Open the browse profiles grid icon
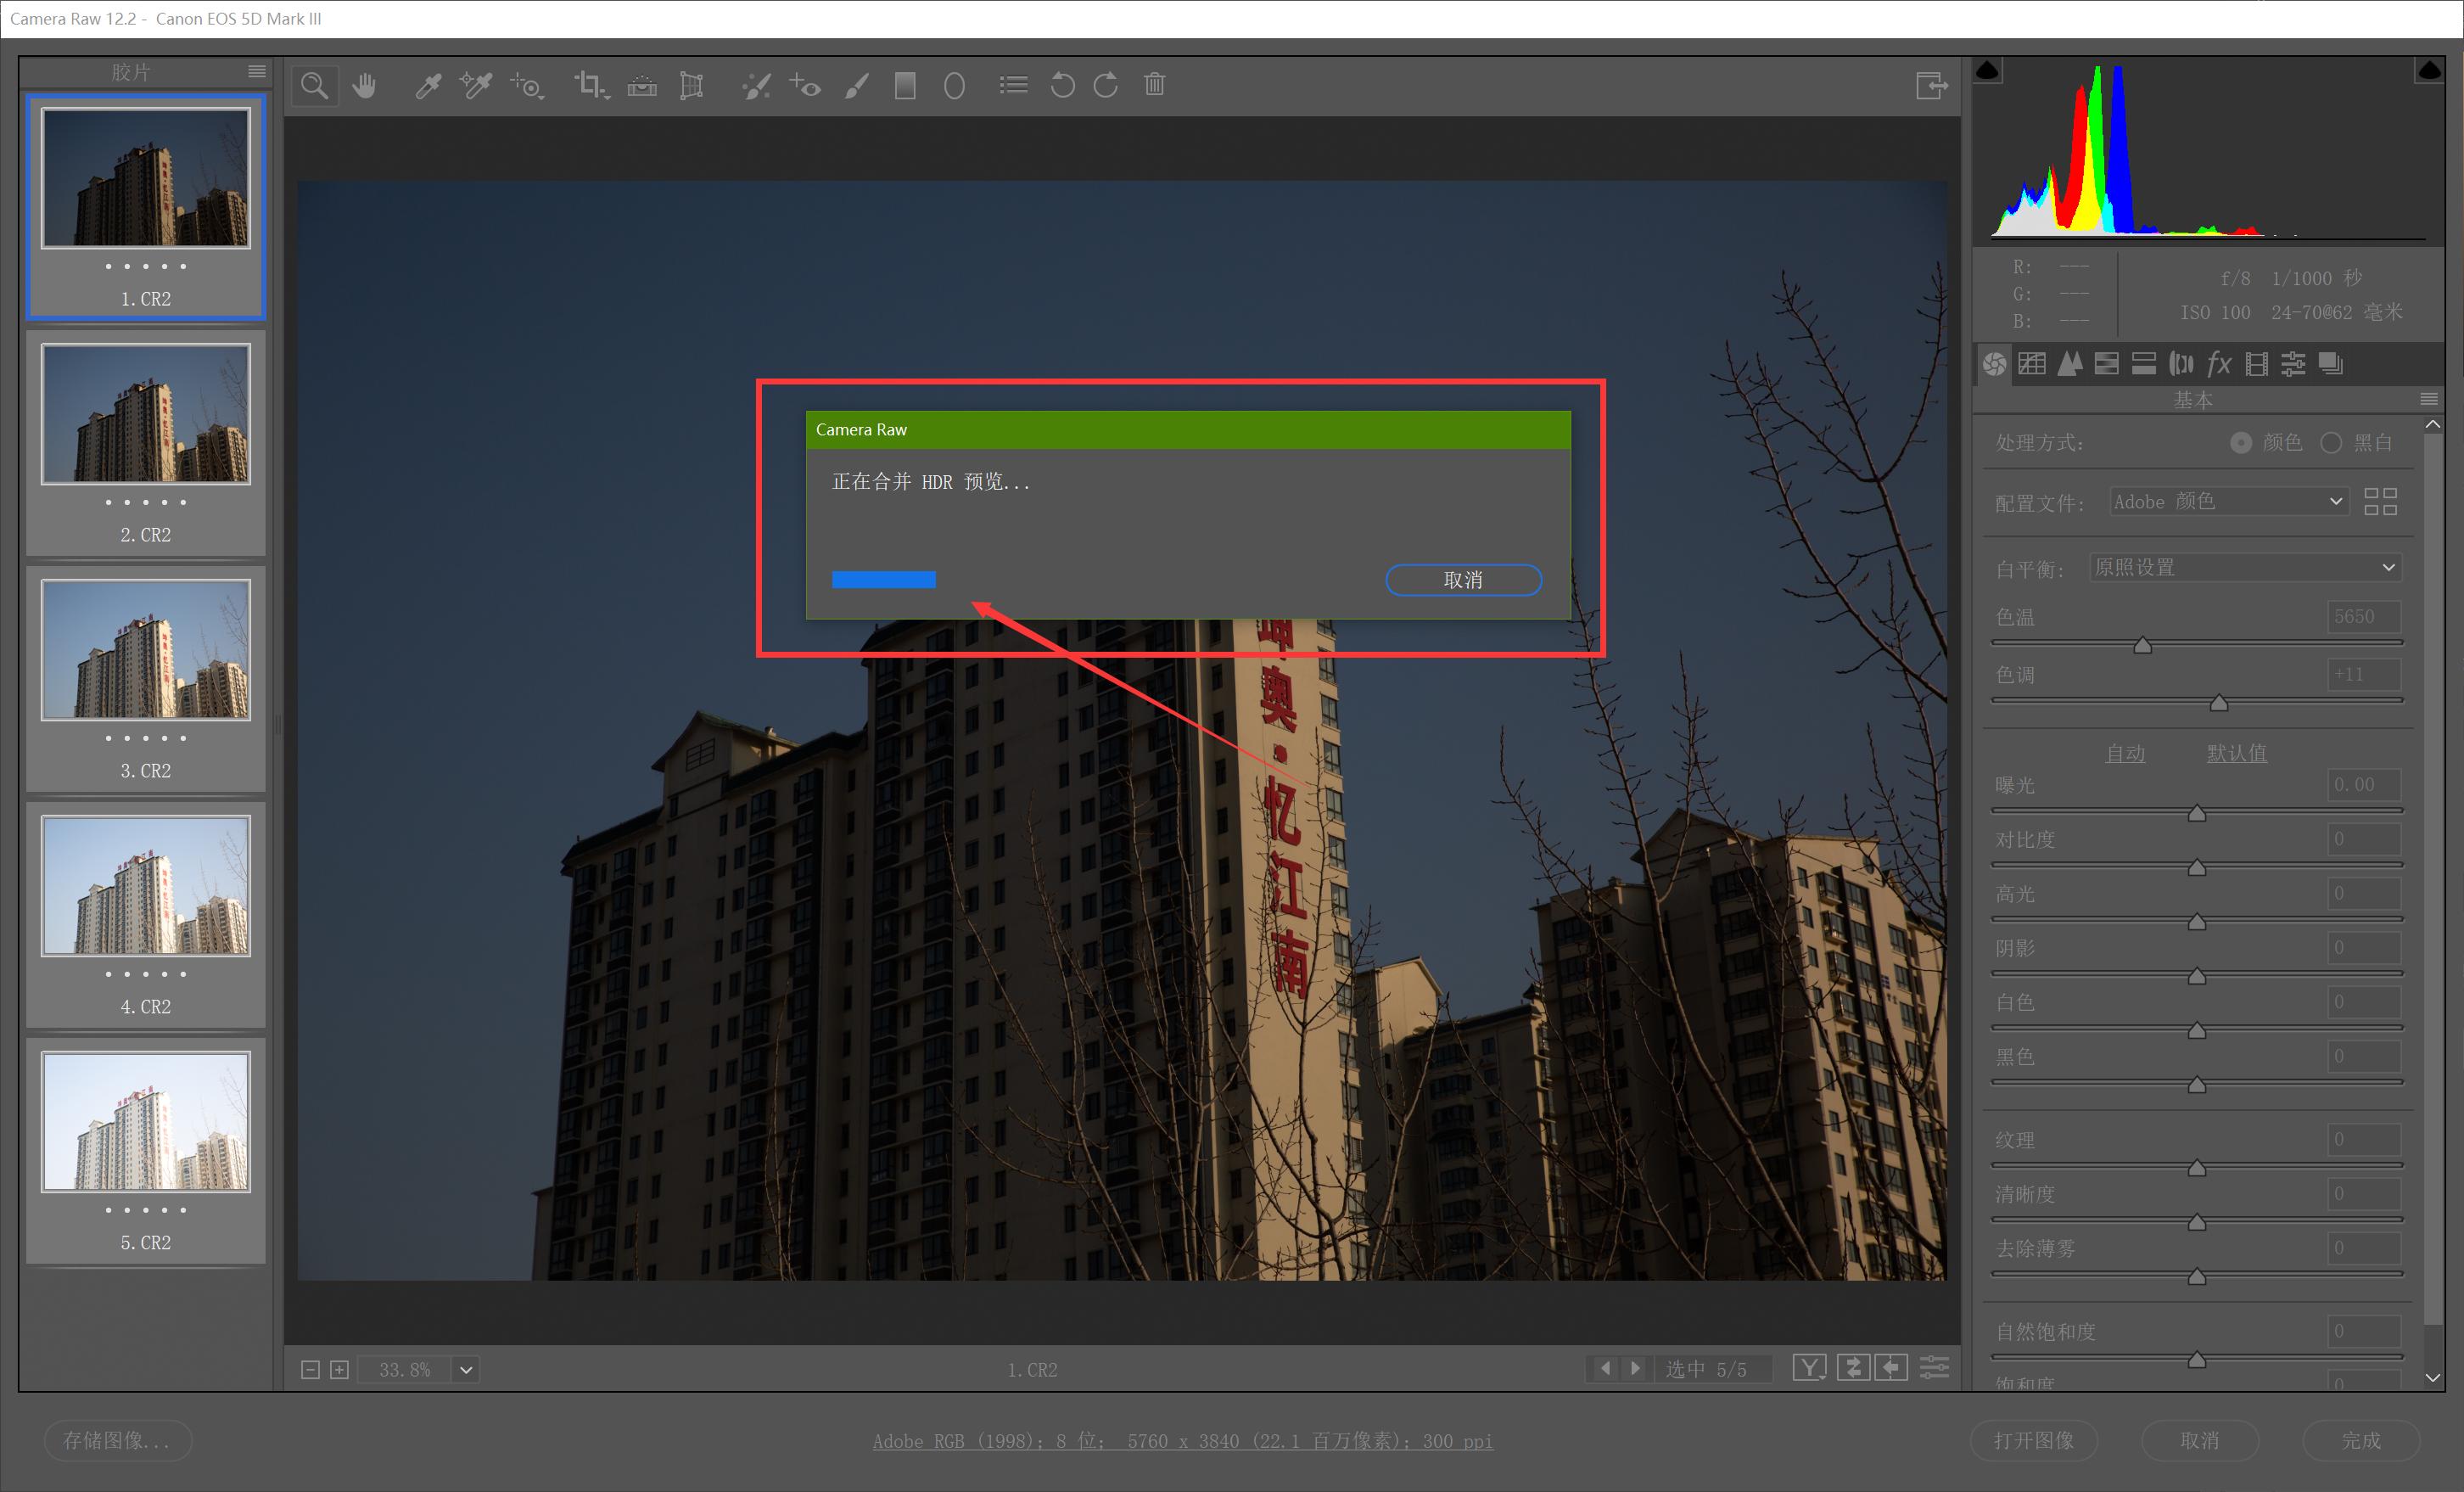The width and height of the screenshot is (2464, 1492). coord(2380,501)
